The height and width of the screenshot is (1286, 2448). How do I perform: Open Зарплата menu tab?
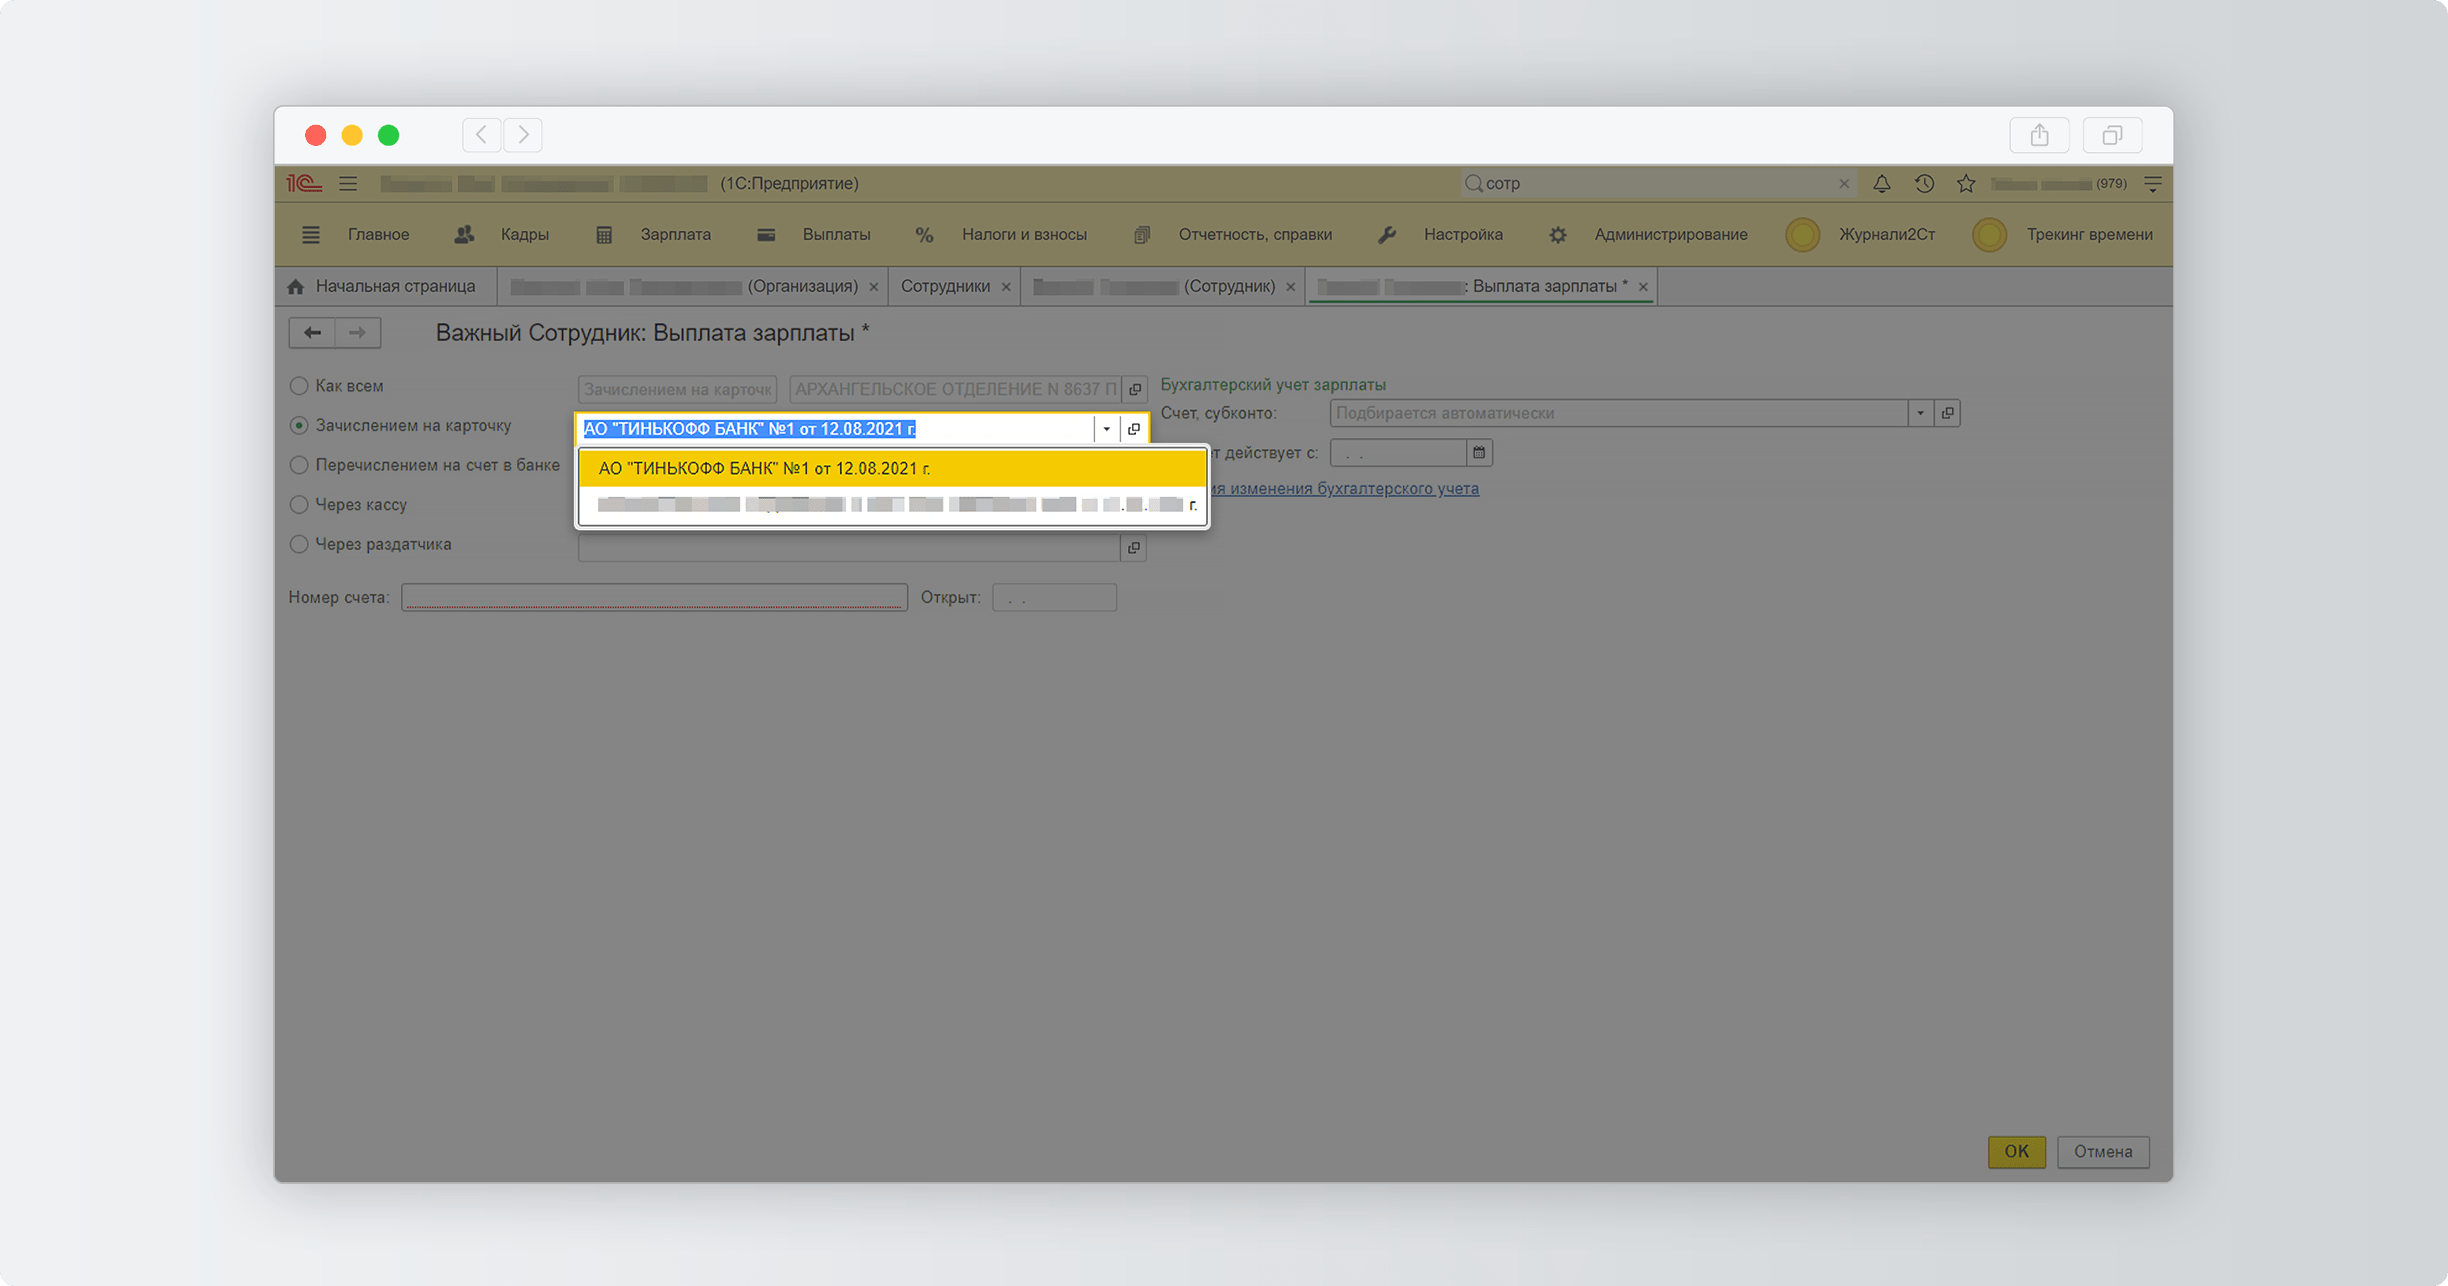coord(674,233)
